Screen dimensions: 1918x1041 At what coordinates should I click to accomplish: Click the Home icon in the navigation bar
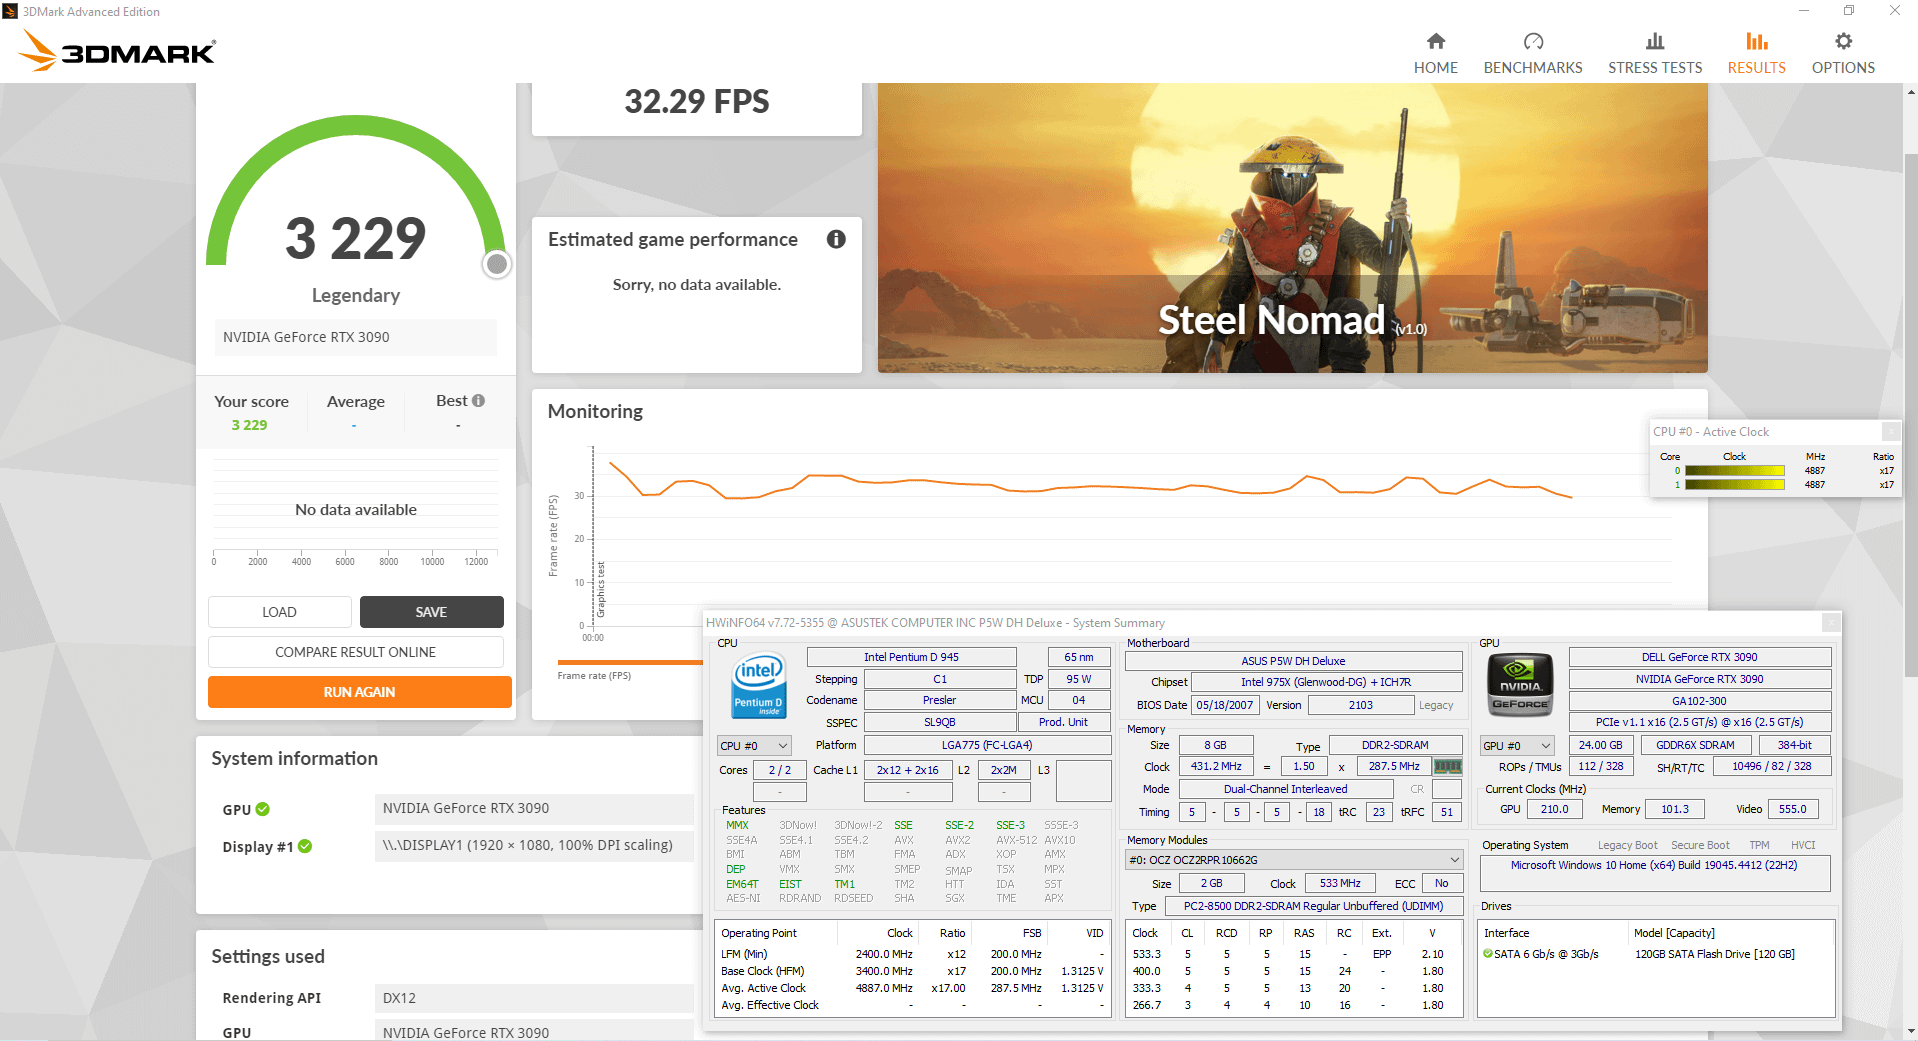point(1435,43)
